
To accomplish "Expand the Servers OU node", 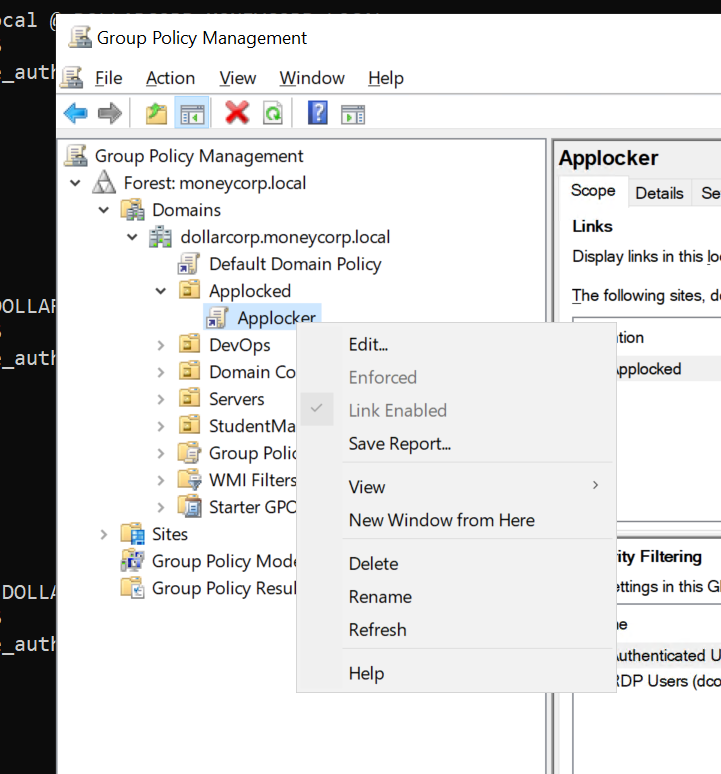I will 161,399.
